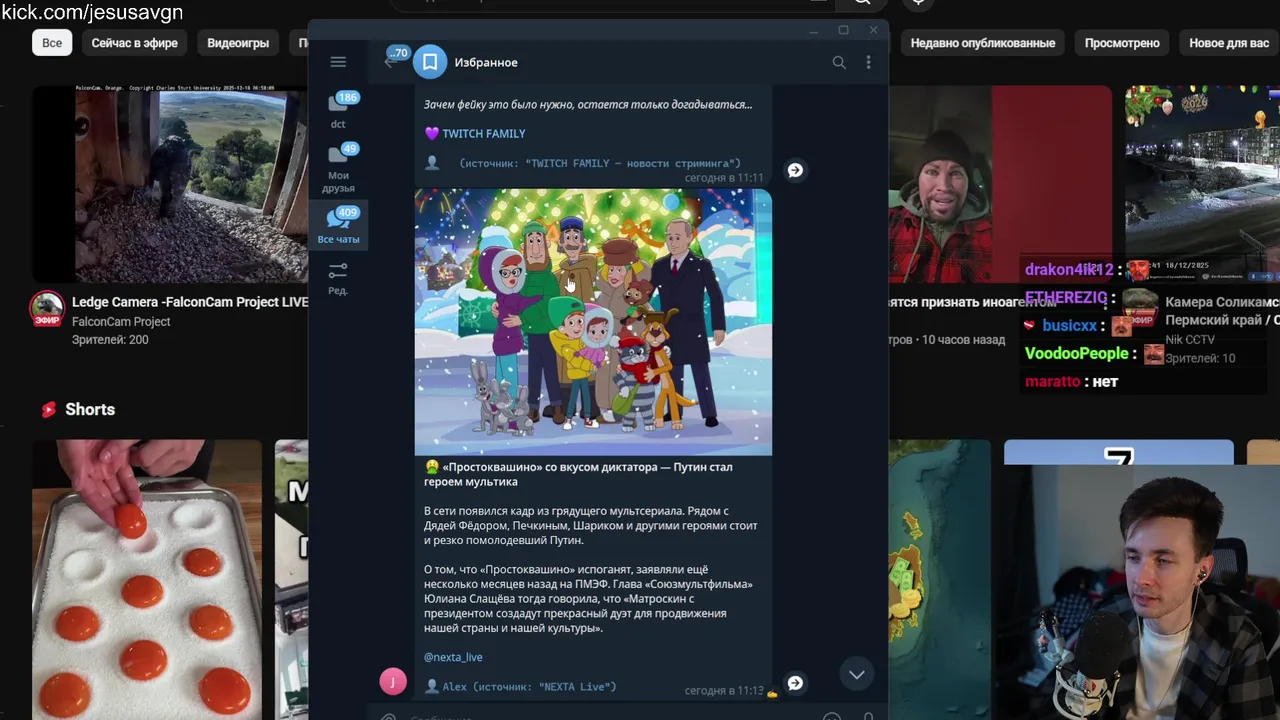Open the @nexta_live mention link
Image resolution: width=1280 pixels, height=720 pixels.
point(453,657)
